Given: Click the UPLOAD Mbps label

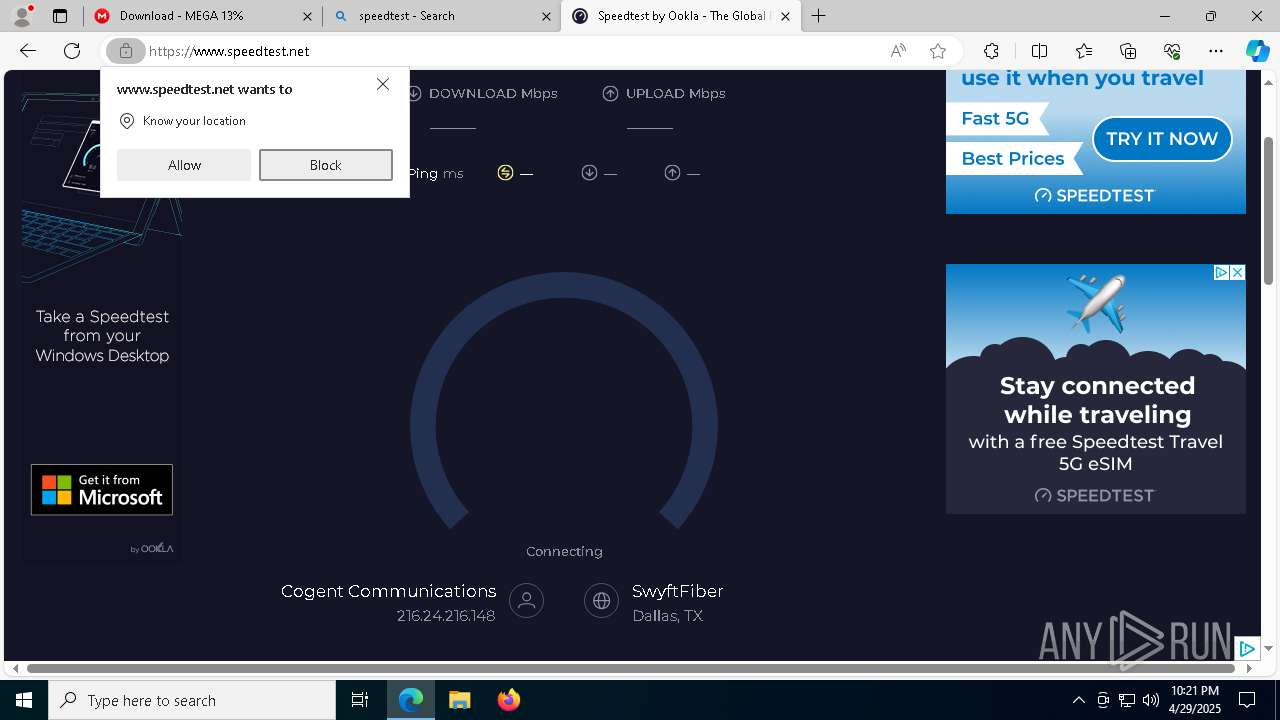Looking at the screenshot, I should [675, 93].
